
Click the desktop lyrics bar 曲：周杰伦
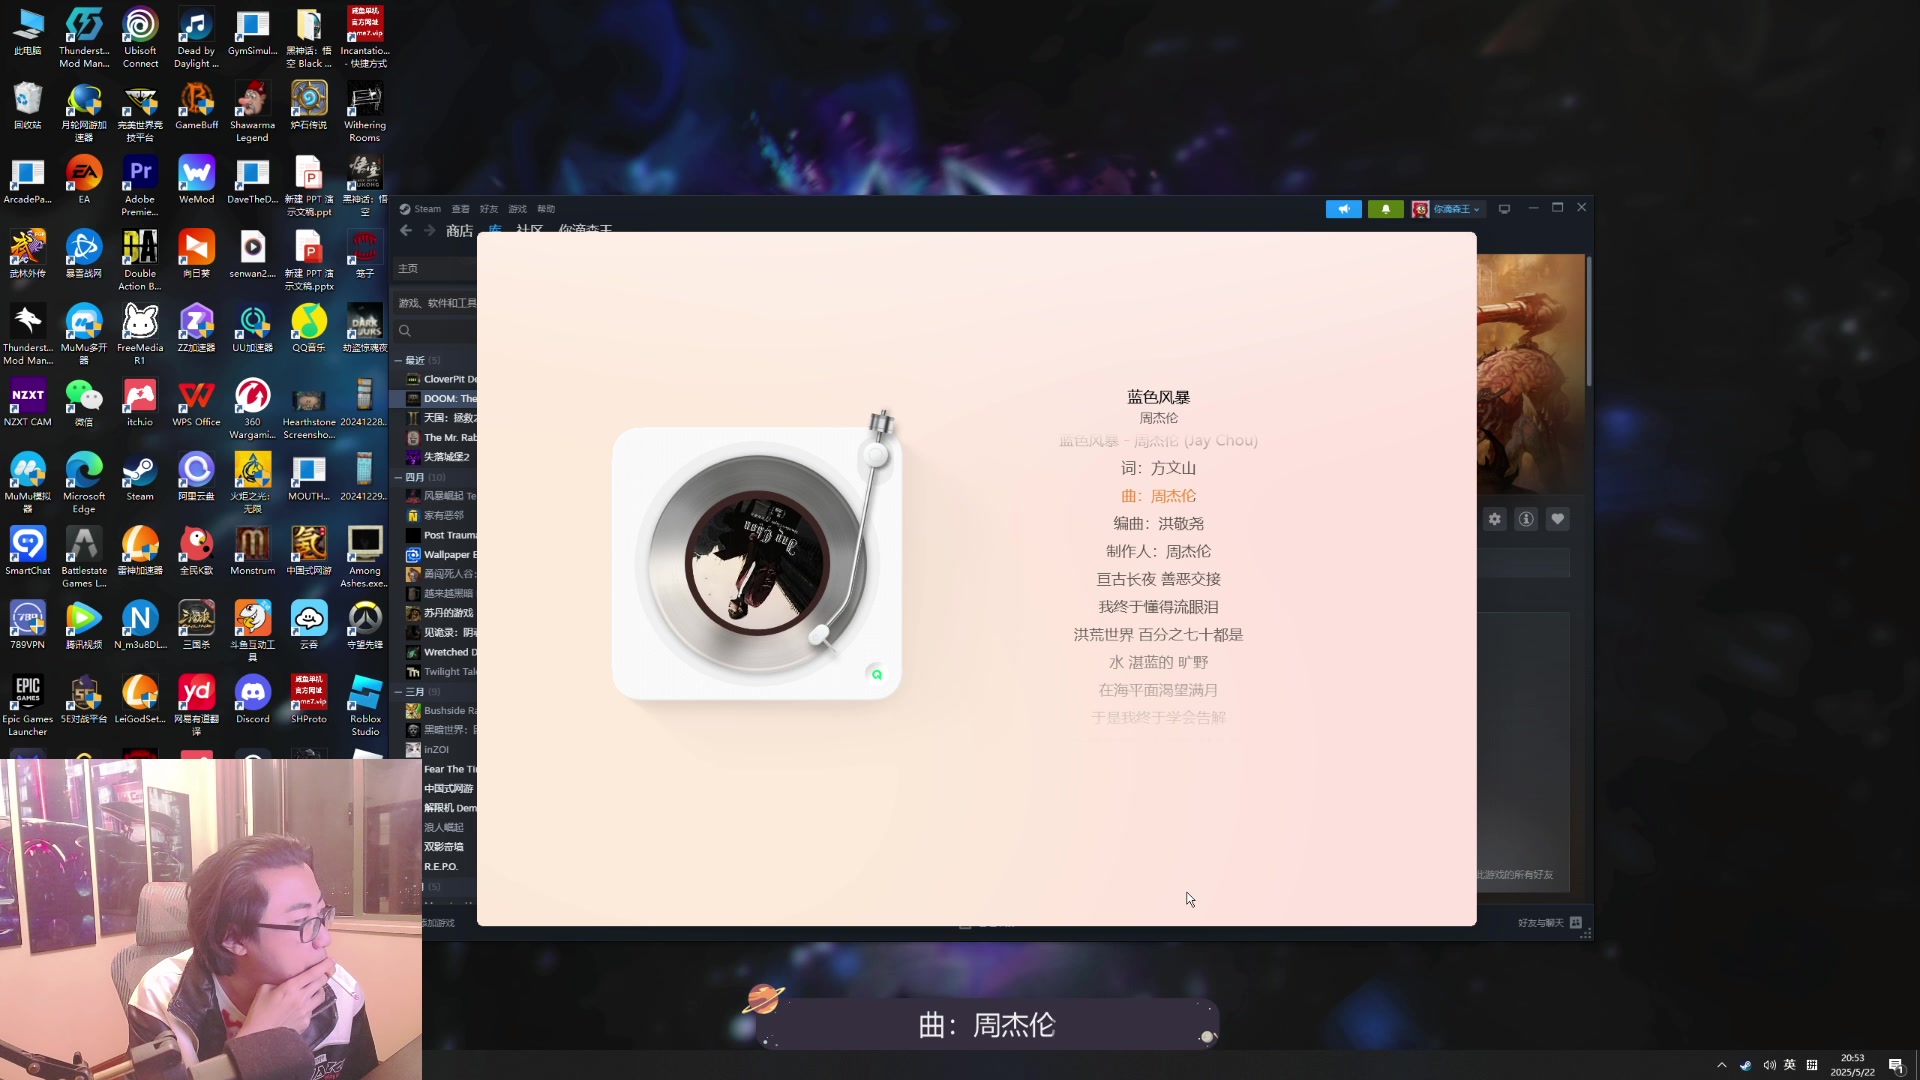987,1025
